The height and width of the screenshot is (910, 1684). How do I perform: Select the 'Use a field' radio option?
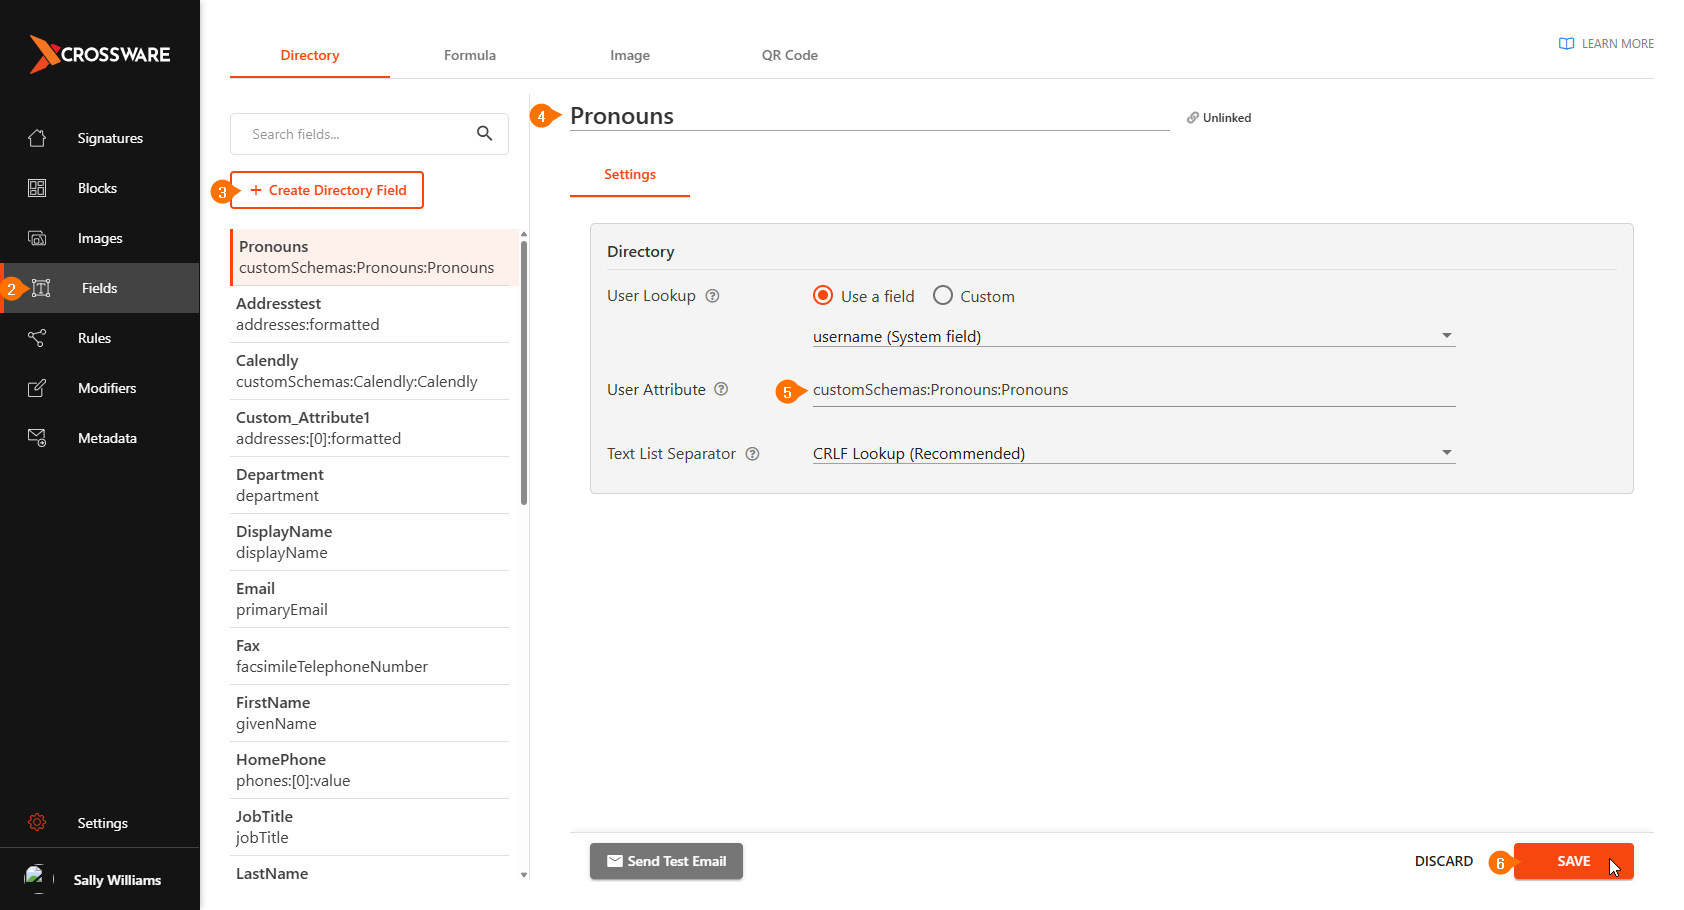823,296
